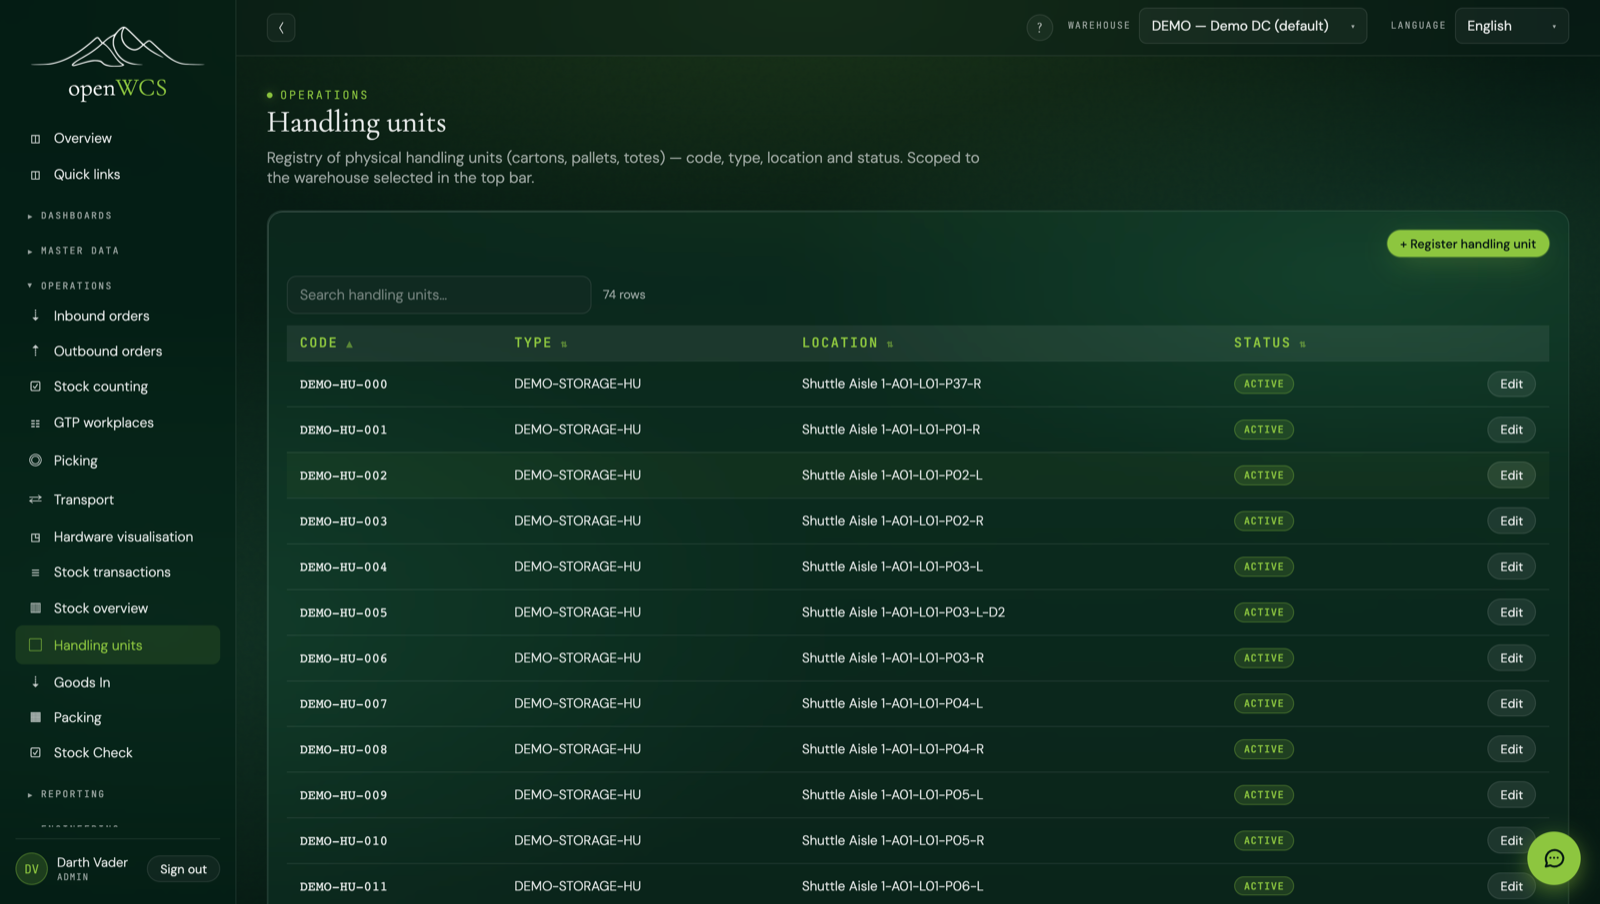The width and height of the screenshot is (1600, 904).
Task: Click Register handling unit button
Action: [x=1467, y=244]
